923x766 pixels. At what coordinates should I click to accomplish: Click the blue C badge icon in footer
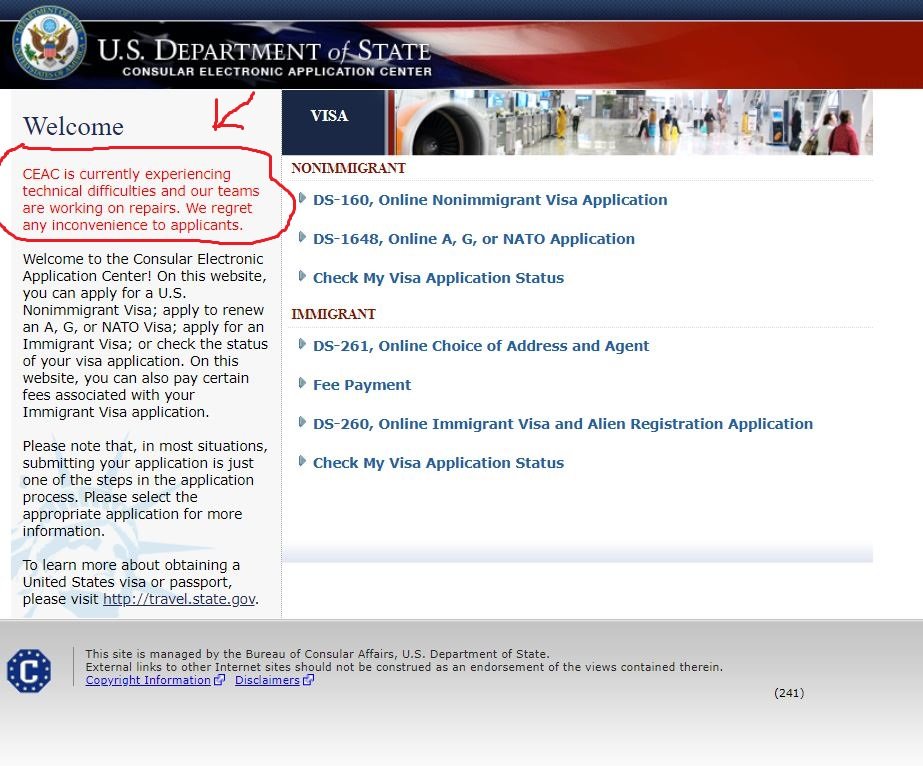[x=29, y=671]
